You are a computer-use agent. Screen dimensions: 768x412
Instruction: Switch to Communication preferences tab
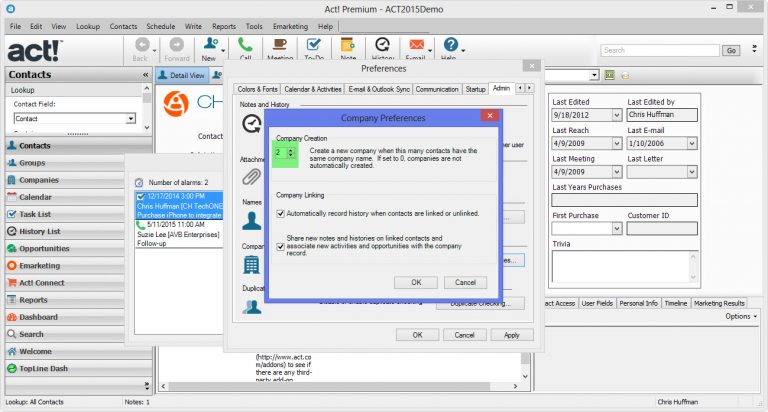click(437, 89)
